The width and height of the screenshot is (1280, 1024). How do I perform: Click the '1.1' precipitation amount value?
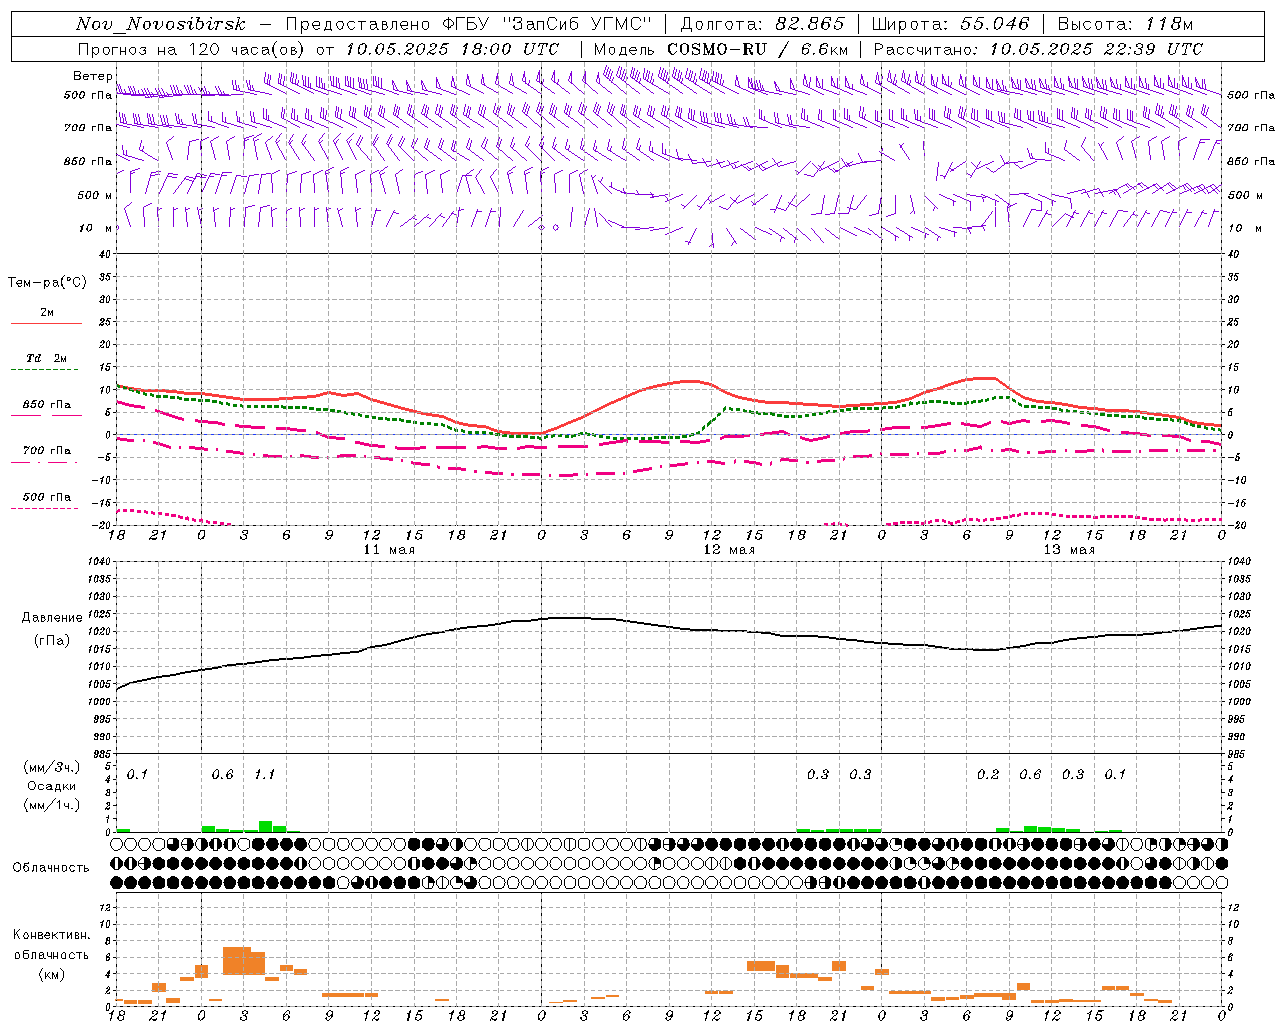tap(264, 775)
